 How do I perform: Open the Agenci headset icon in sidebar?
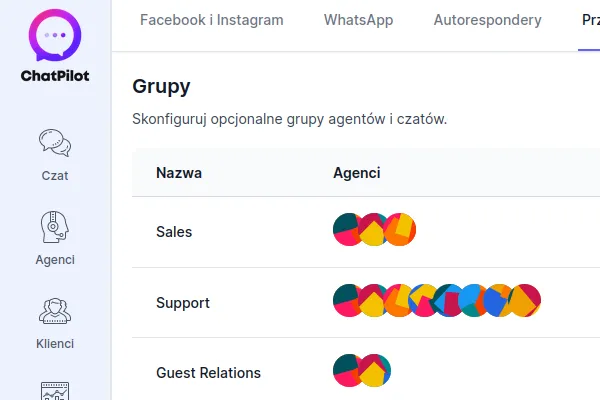(55, 227)
